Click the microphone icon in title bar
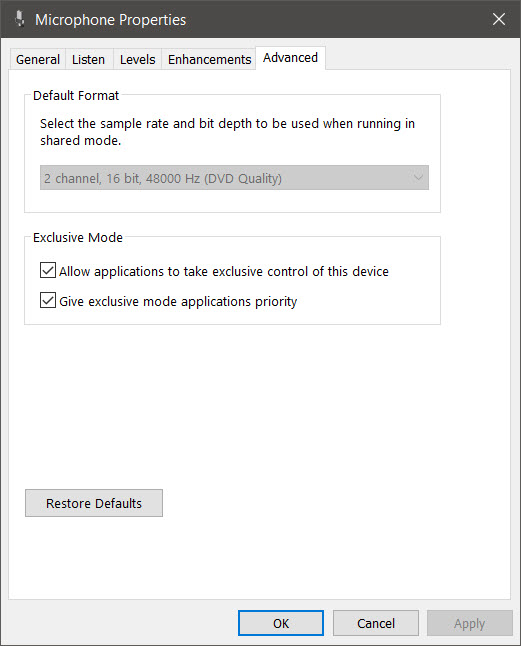The height and width of the screenshot is (646, 521). [19, 19]
